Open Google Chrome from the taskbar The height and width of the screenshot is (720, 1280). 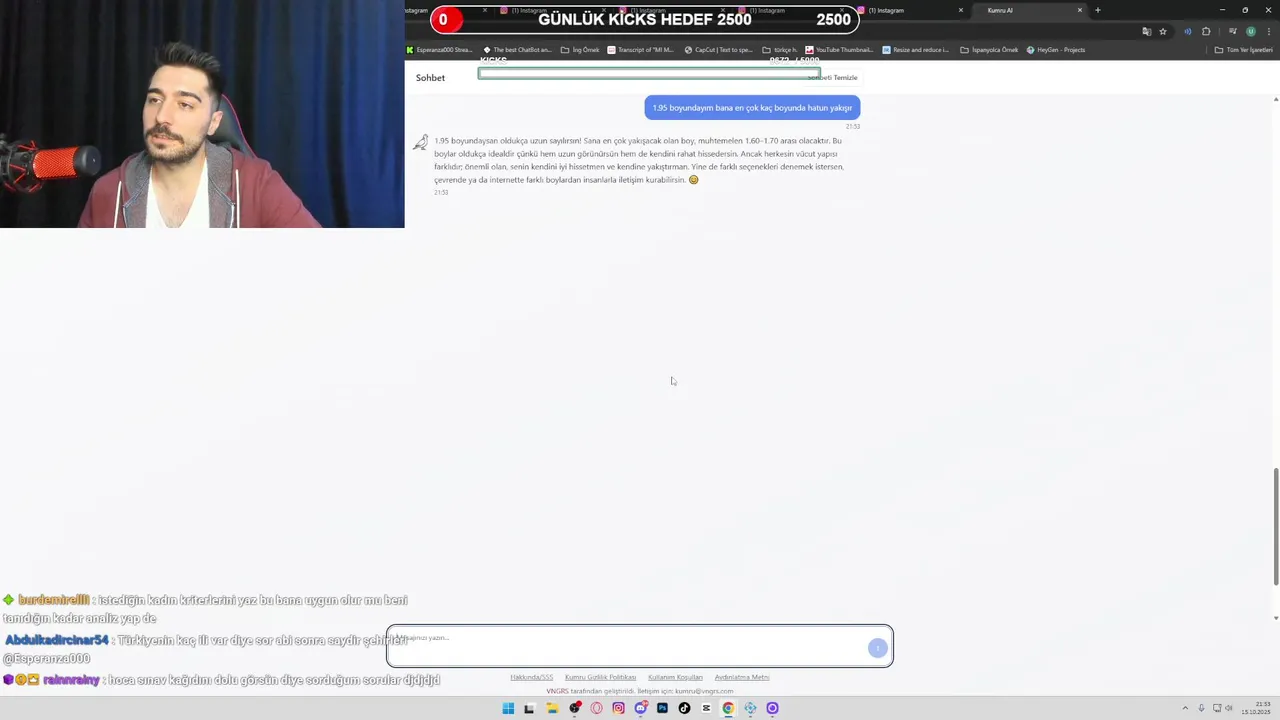click(728, 708)
